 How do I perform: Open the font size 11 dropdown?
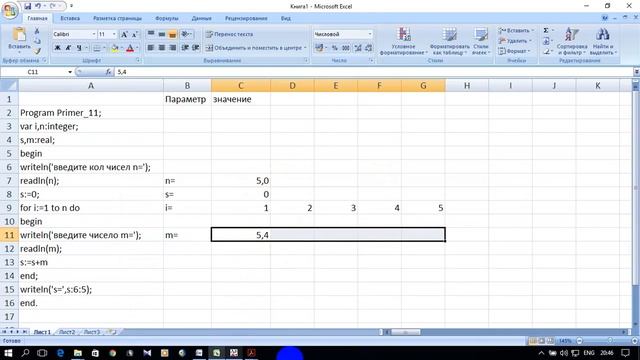[114, 34]
